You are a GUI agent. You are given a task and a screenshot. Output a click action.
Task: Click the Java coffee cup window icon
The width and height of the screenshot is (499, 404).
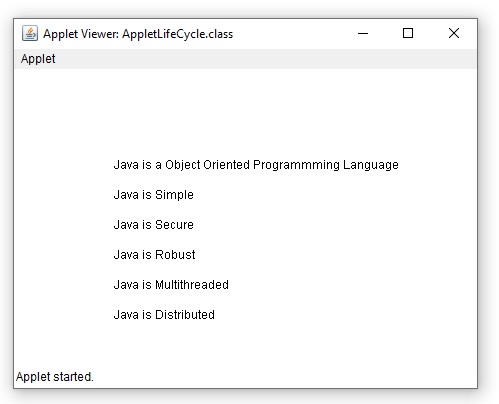(30, 33)
